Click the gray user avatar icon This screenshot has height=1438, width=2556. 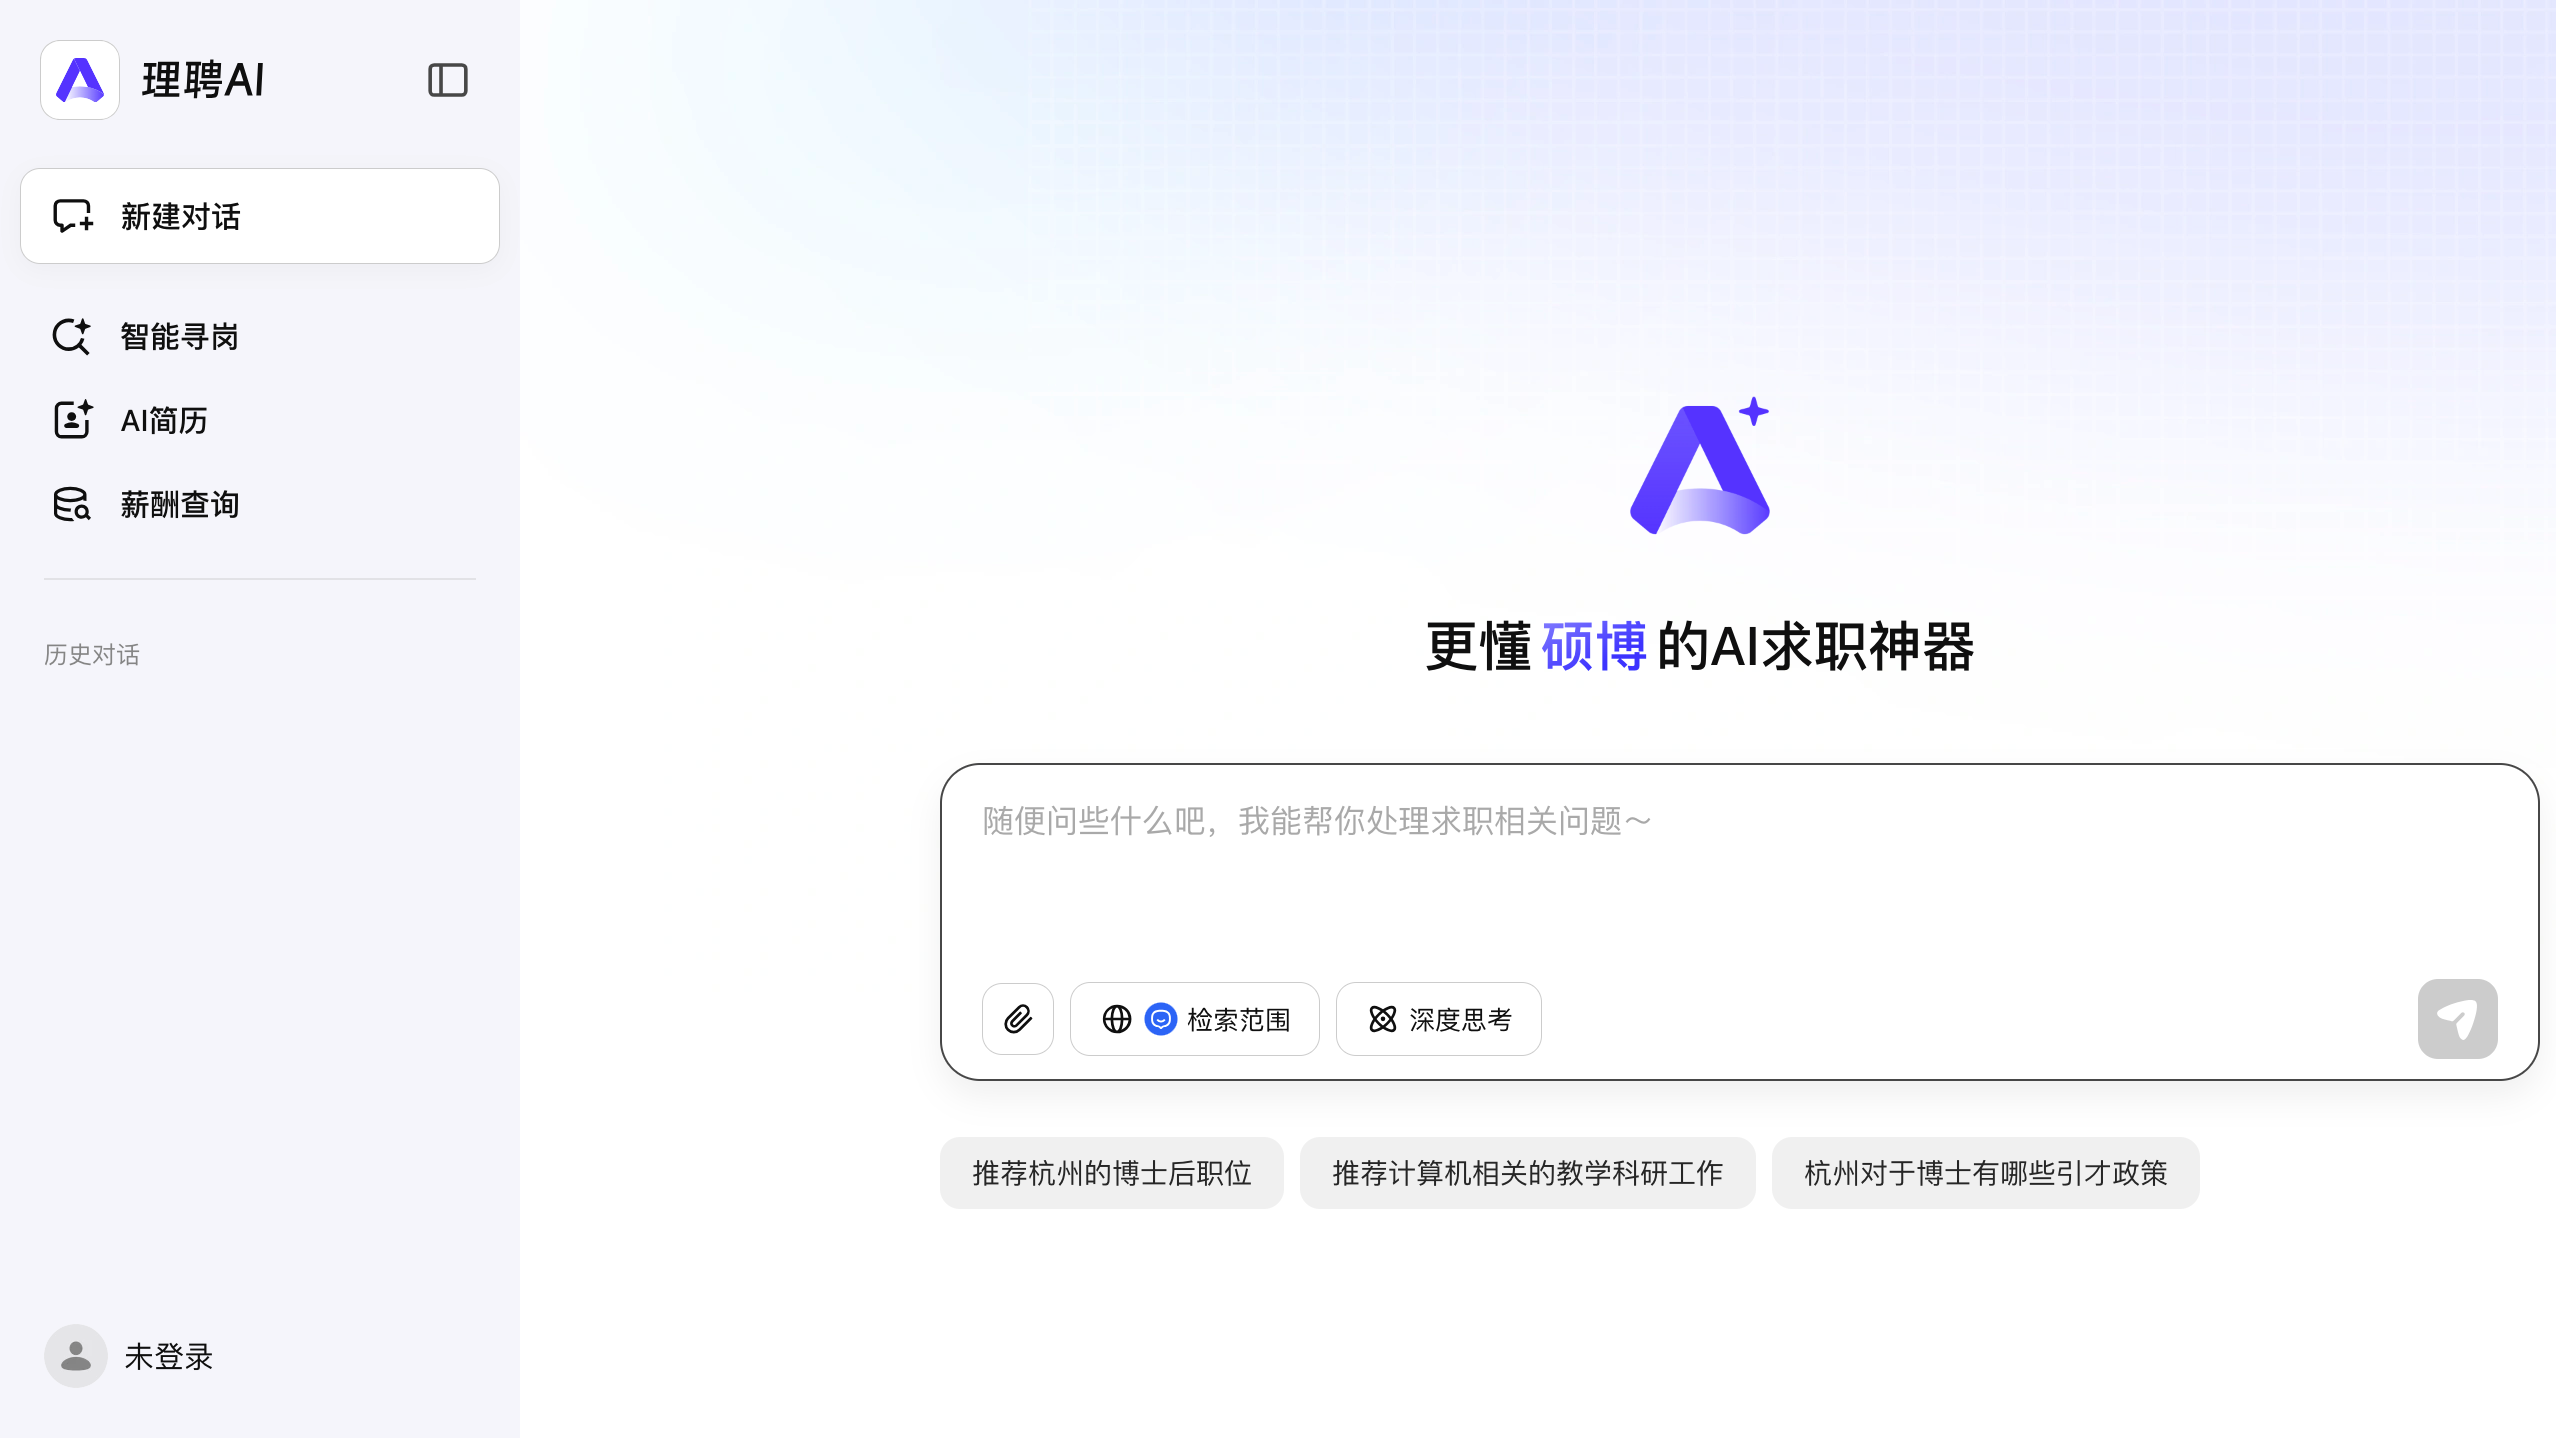[x=76, y=1356]
